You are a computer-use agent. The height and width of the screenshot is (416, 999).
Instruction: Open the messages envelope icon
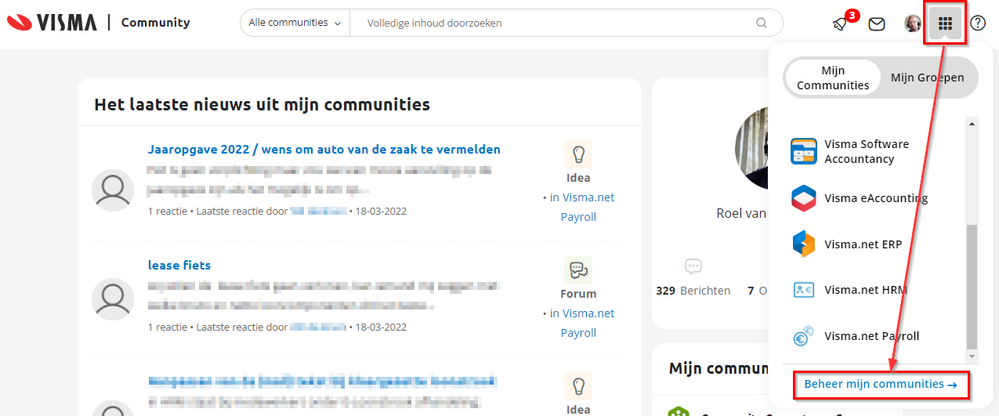877,24
